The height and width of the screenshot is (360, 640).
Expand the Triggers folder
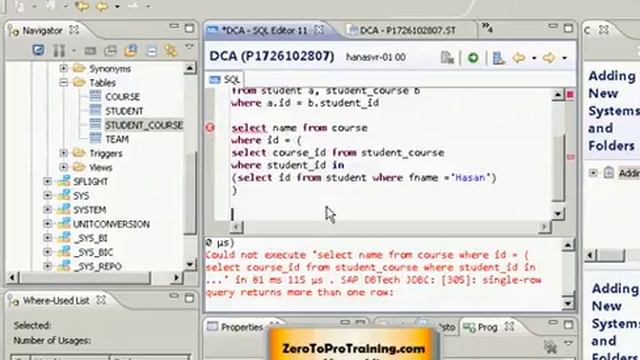(x=63, y=153)
